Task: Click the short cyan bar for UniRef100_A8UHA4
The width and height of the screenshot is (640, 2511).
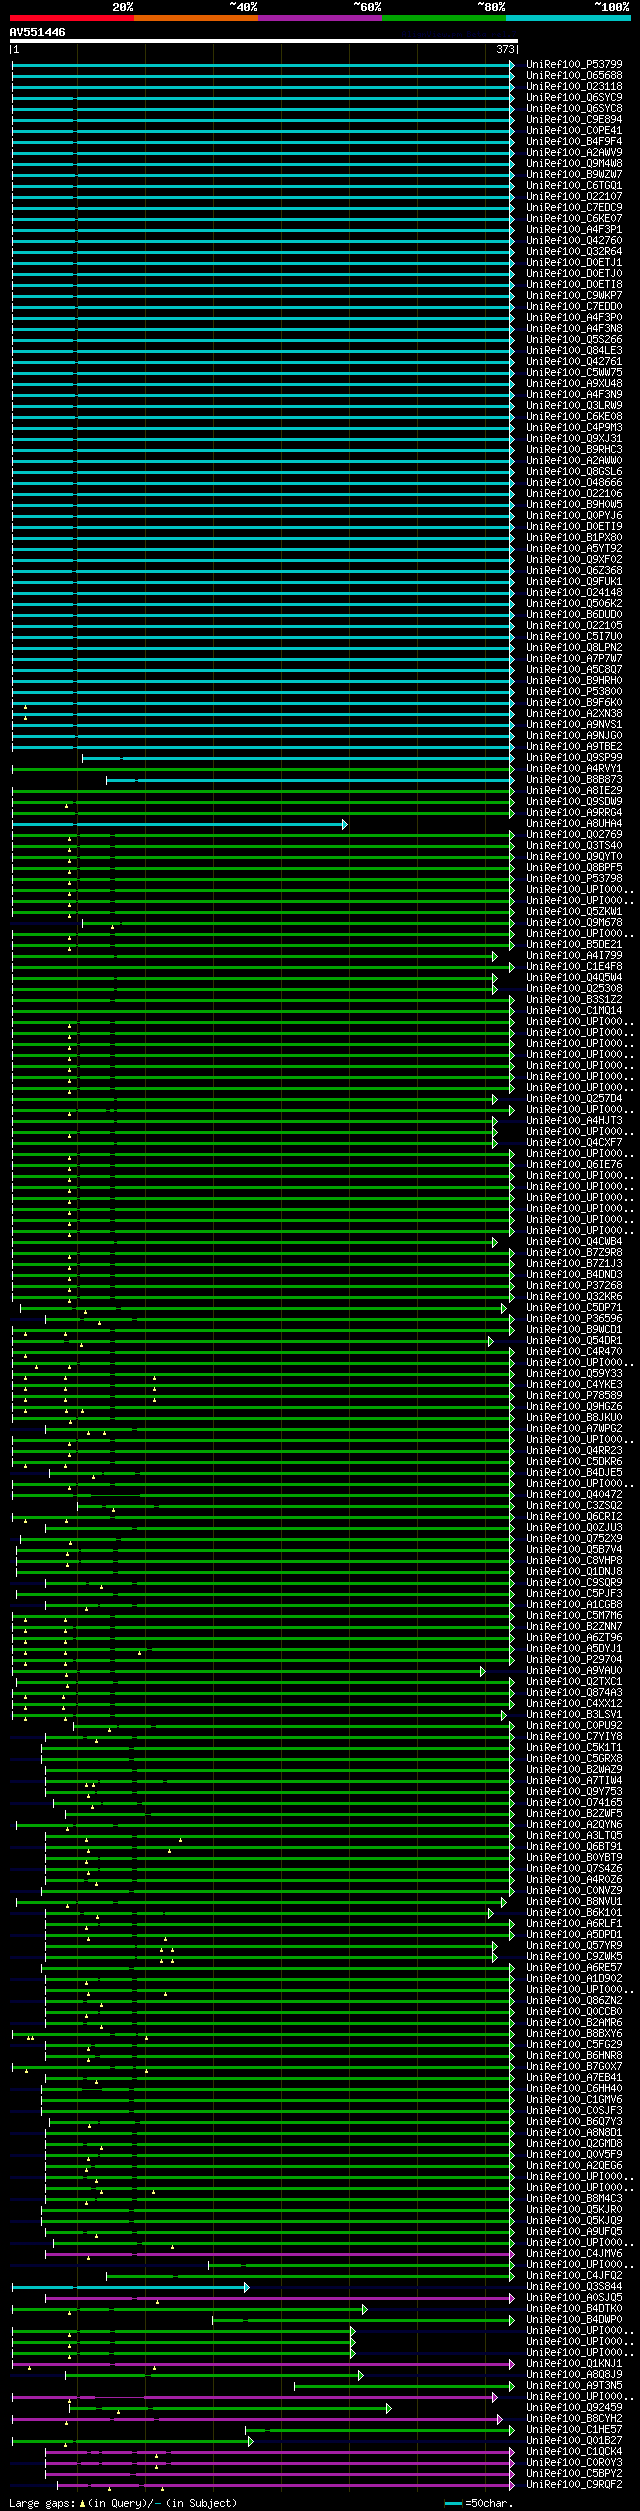Action: pos(179,824)
